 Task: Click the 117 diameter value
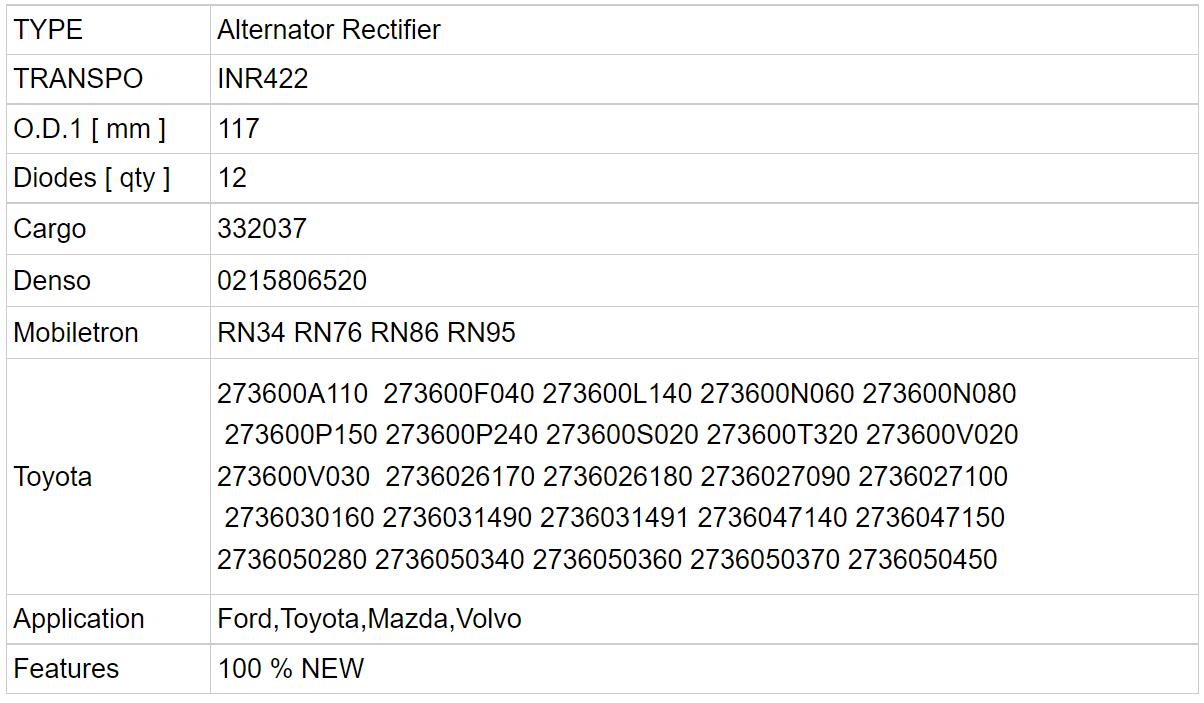tap(238, 129)
